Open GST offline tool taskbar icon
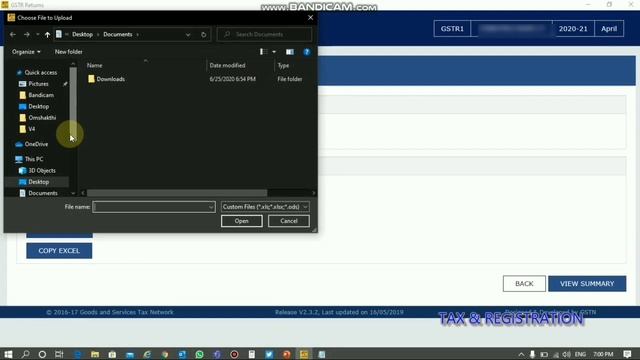This screenshot has height=360, width=640. [x=304, y=354]
